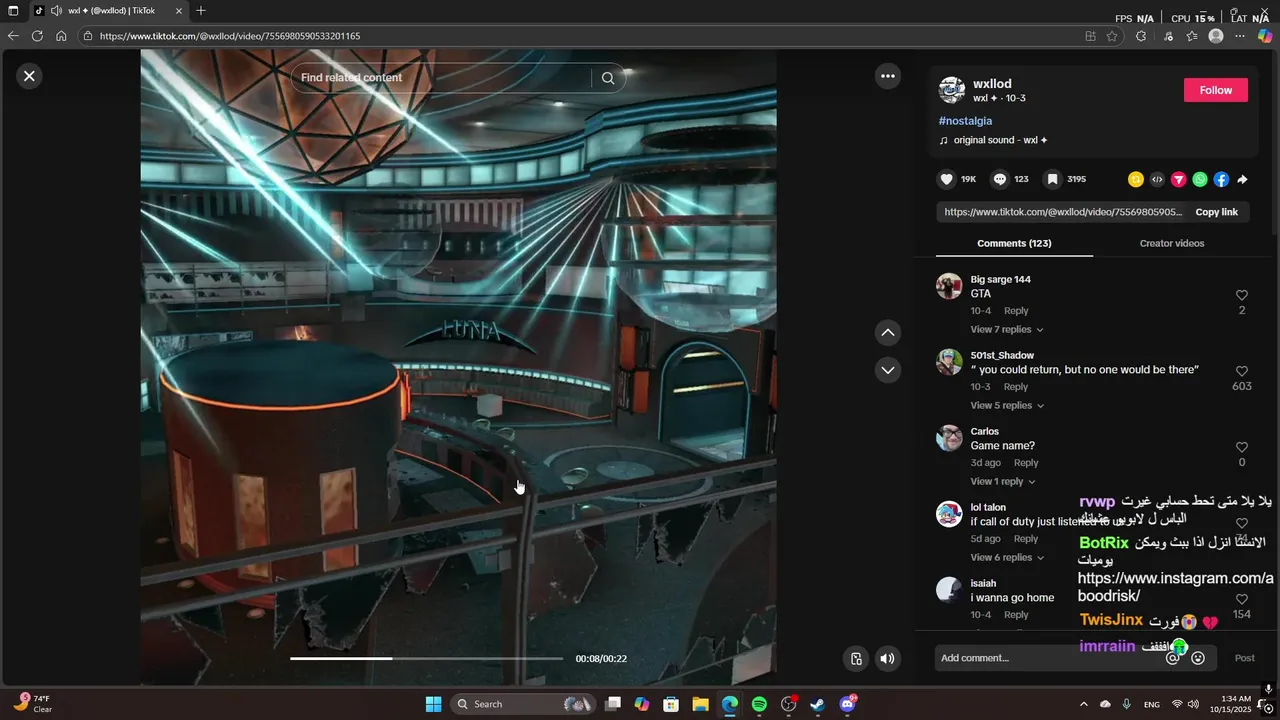Expand View 1 reply under Carlos

[1002, 482]
